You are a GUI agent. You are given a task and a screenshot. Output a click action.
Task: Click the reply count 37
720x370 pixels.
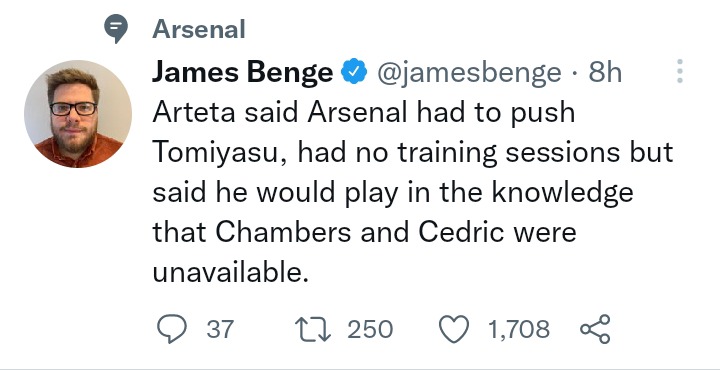220,330
